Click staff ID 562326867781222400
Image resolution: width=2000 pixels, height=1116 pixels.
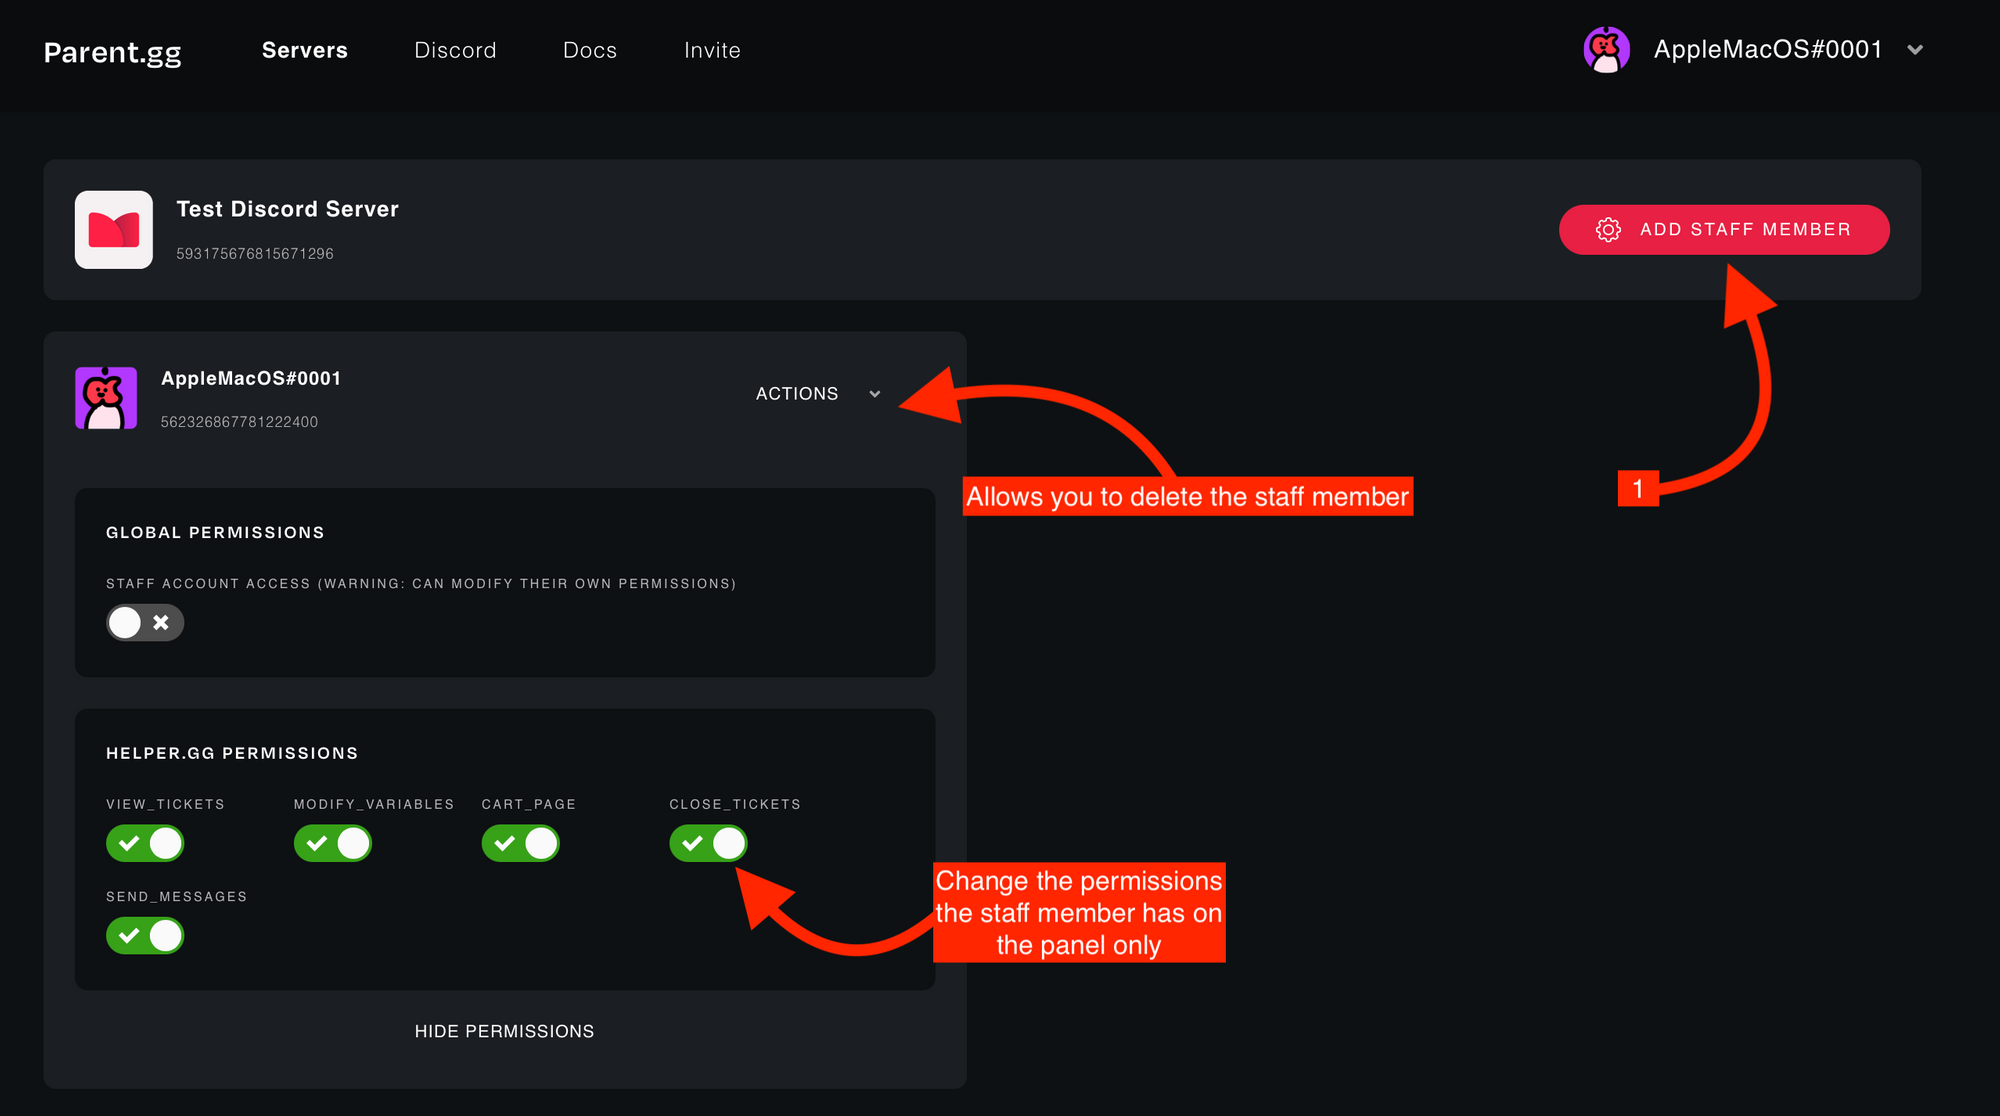coord(239,422)
